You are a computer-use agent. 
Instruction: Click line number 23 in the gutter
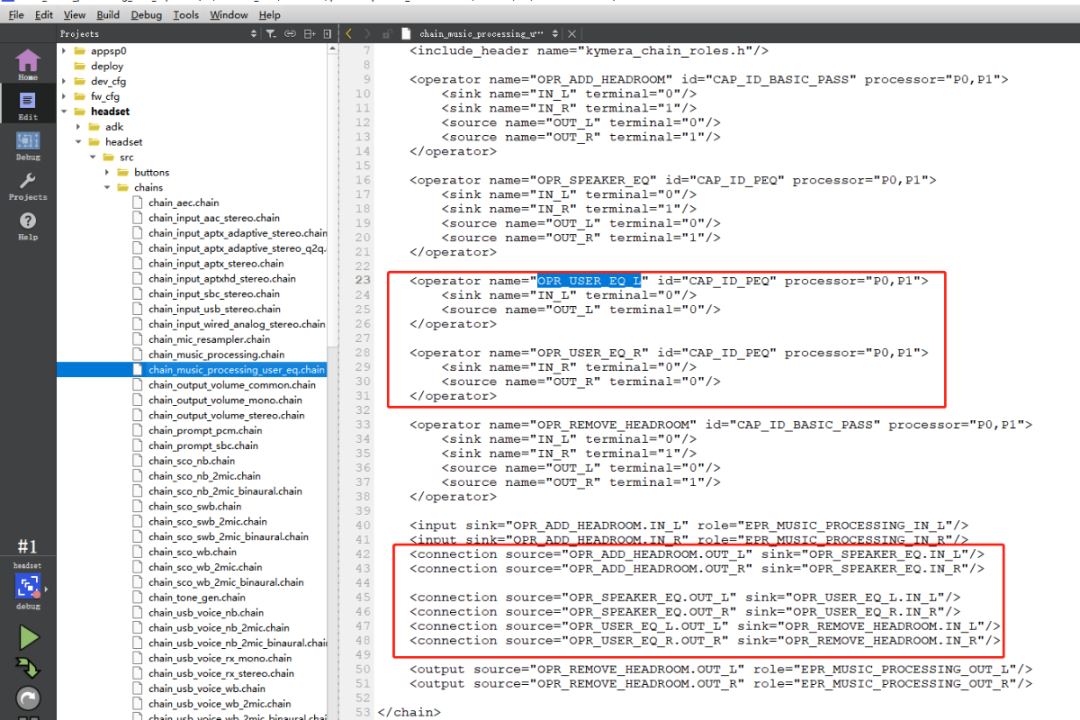pyautogui.click(x=362, y=280)
